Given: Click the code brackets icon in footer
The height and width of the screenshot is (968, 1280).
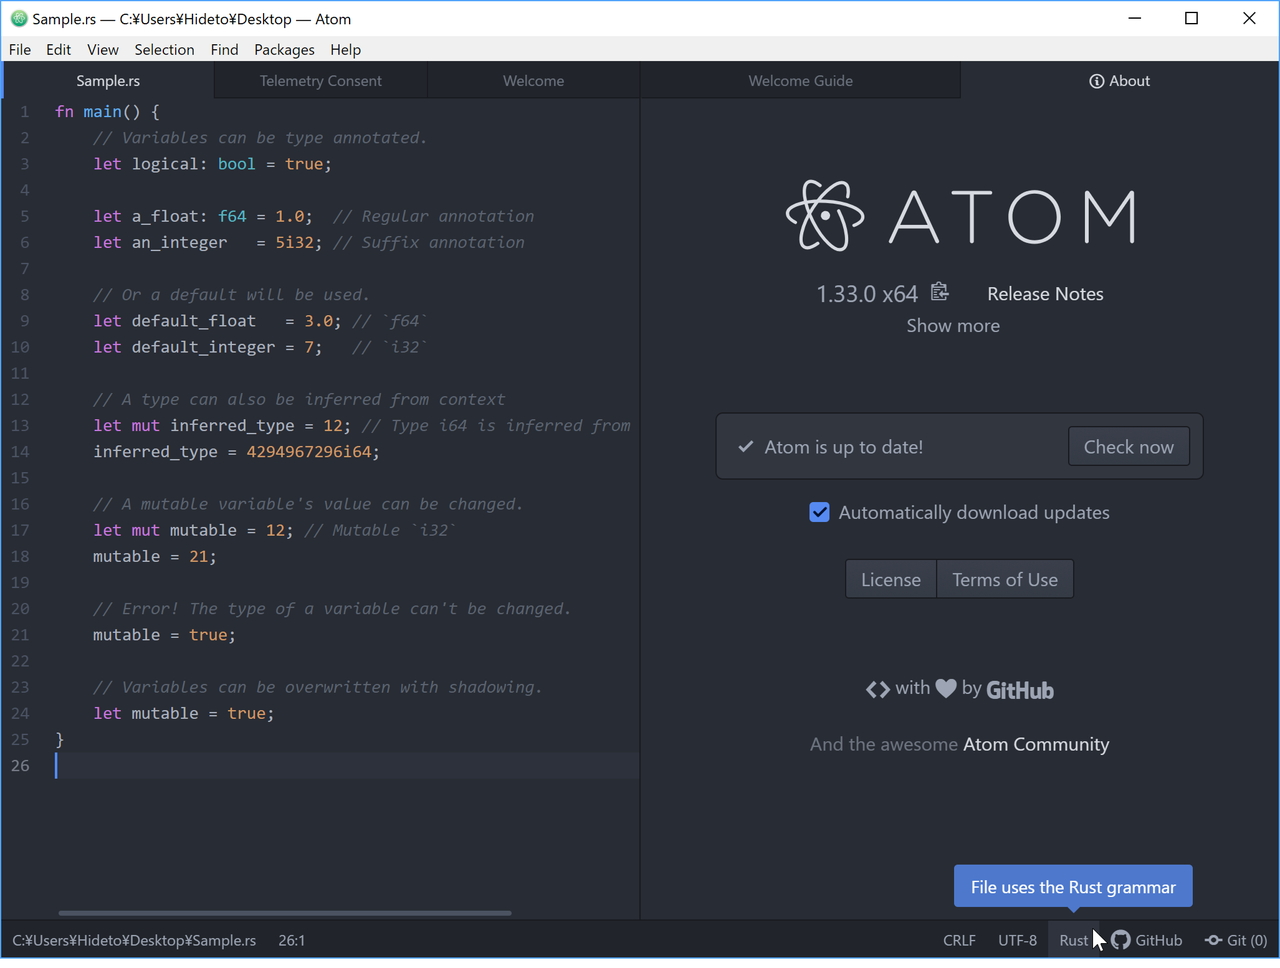Looking at the screenshot, I should 877,688.
